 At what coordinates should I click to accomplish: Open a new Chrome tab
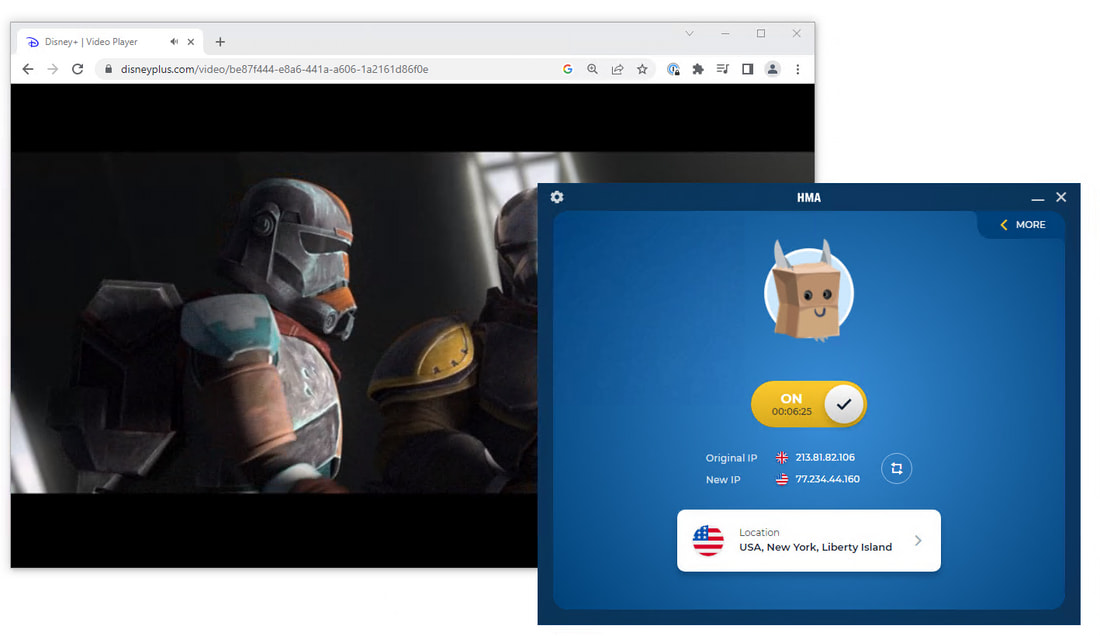(x=220, y=42)
